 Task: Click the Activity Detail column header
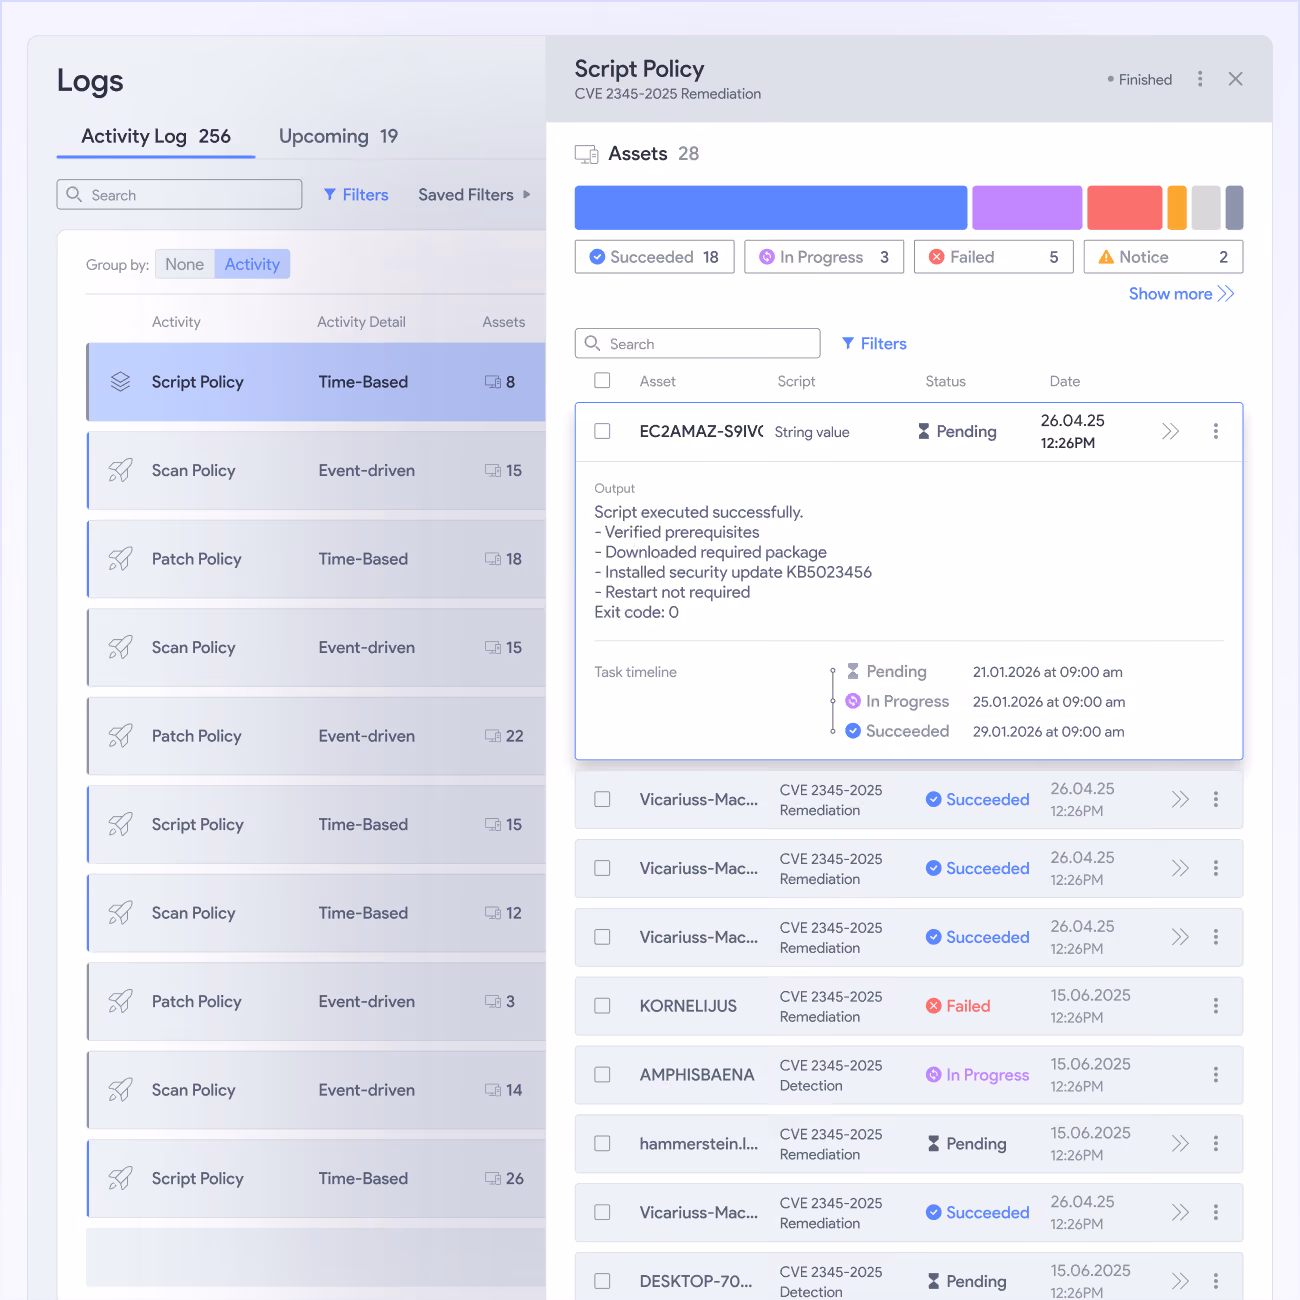[361, 322]
